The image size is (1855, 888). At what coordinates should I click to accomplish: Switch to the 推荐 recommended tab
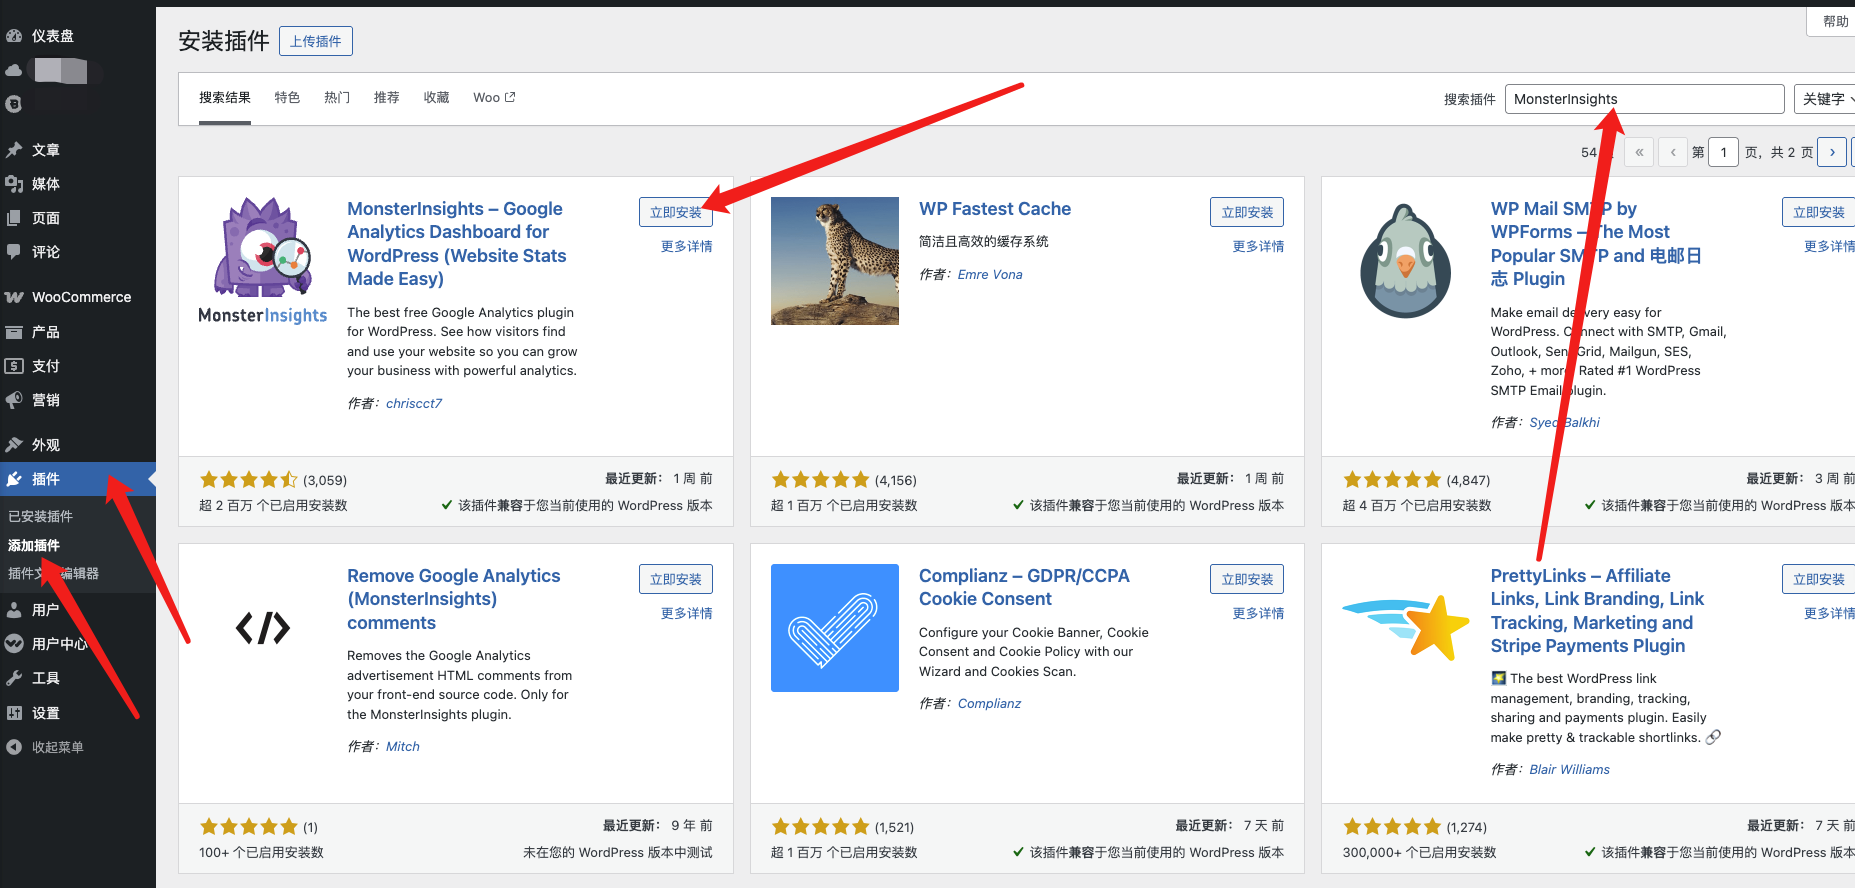pos(386,98)
